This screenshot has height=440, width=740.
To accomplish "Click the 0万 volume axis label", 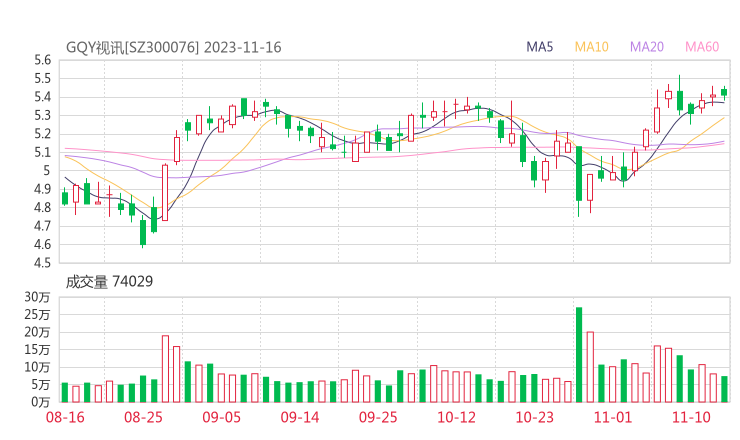I will 41,402.
